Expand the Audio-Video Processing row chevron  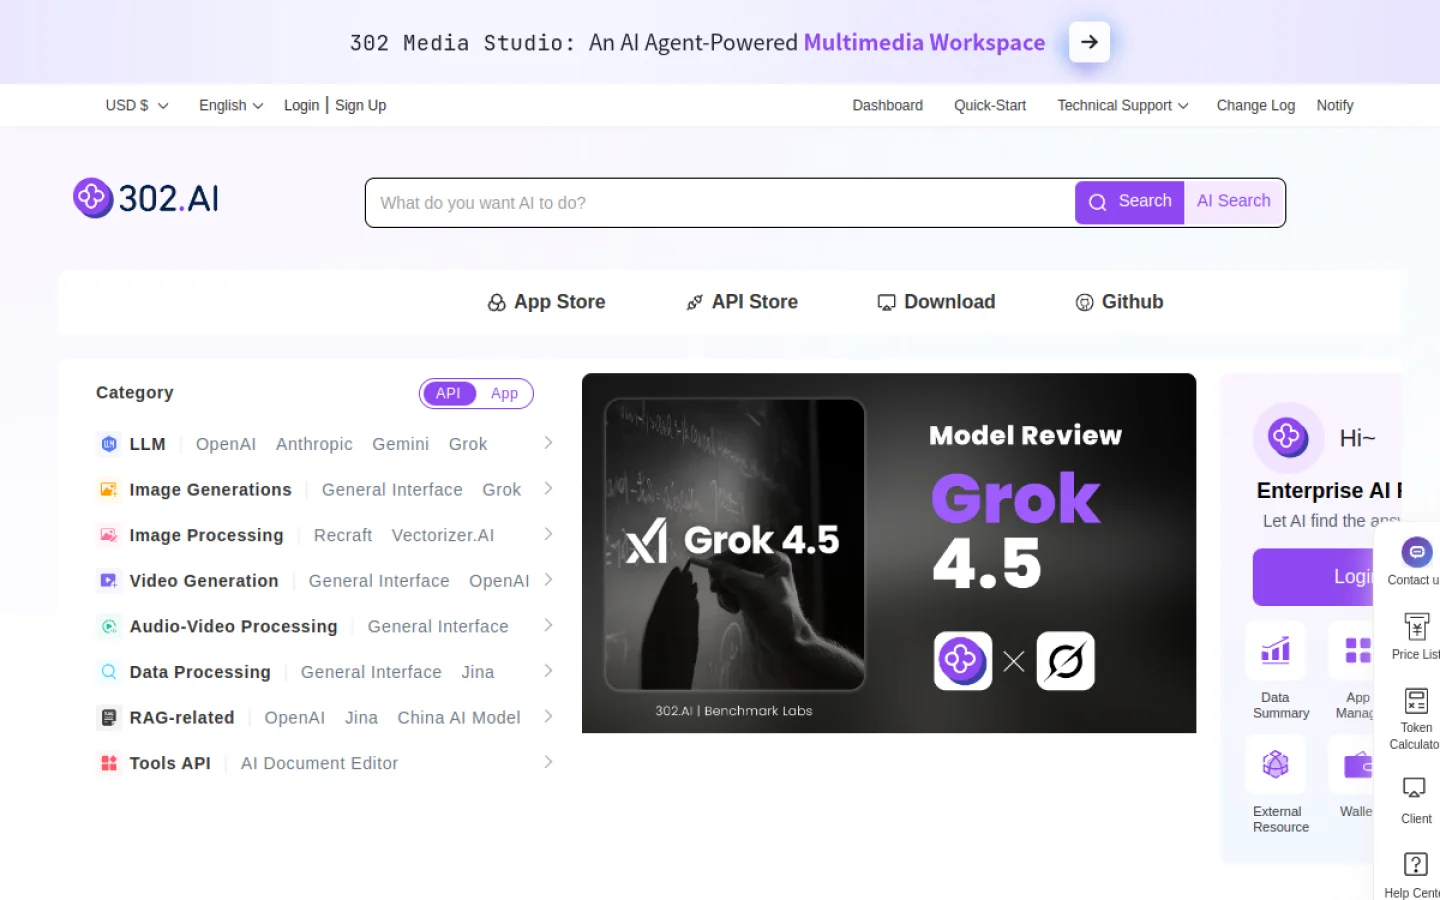click(548, 625)
